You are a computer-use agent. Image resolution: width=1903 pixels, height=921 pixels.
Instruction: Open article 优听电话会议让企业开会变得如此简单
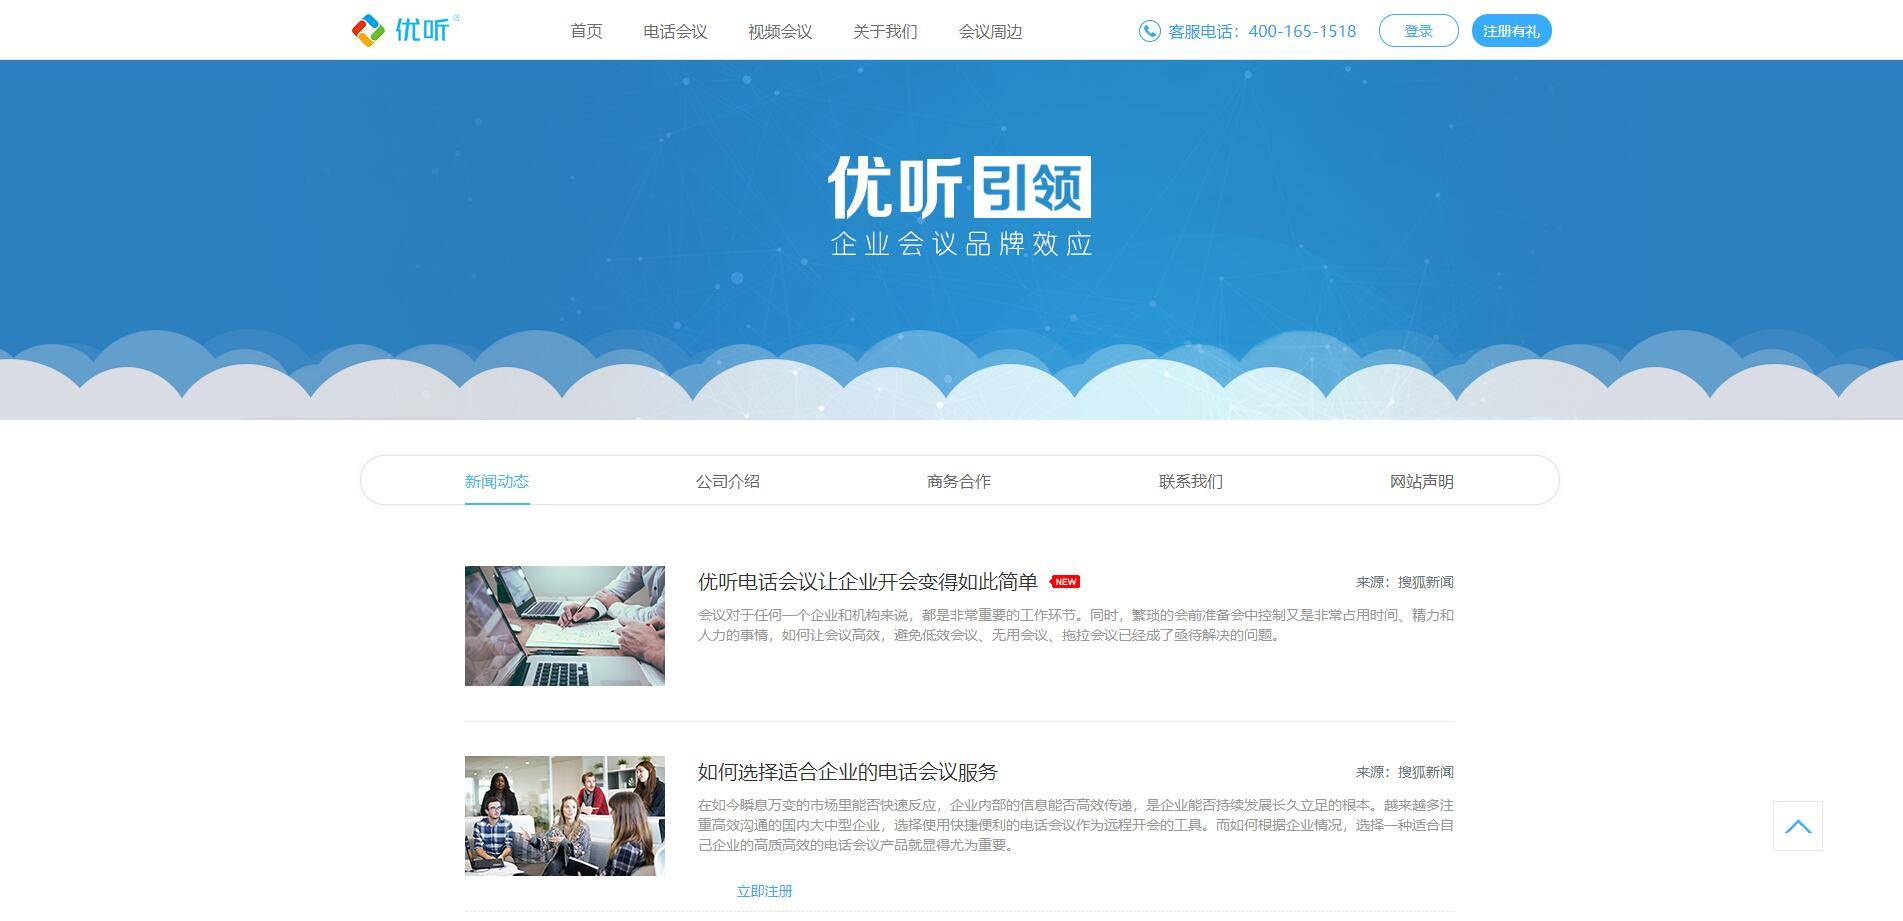[867, 582]
